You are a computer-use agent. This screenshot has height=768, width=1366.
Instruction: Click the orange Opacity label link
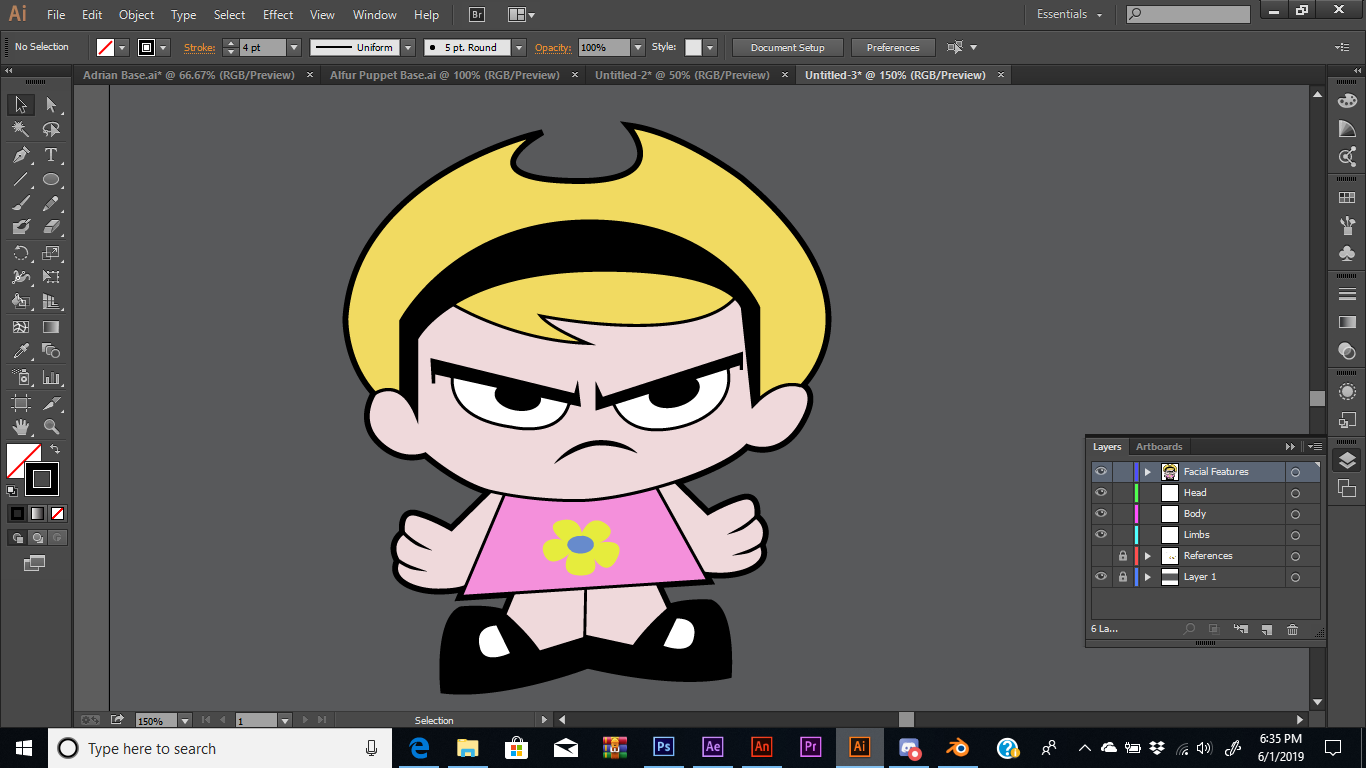point(552,47)
